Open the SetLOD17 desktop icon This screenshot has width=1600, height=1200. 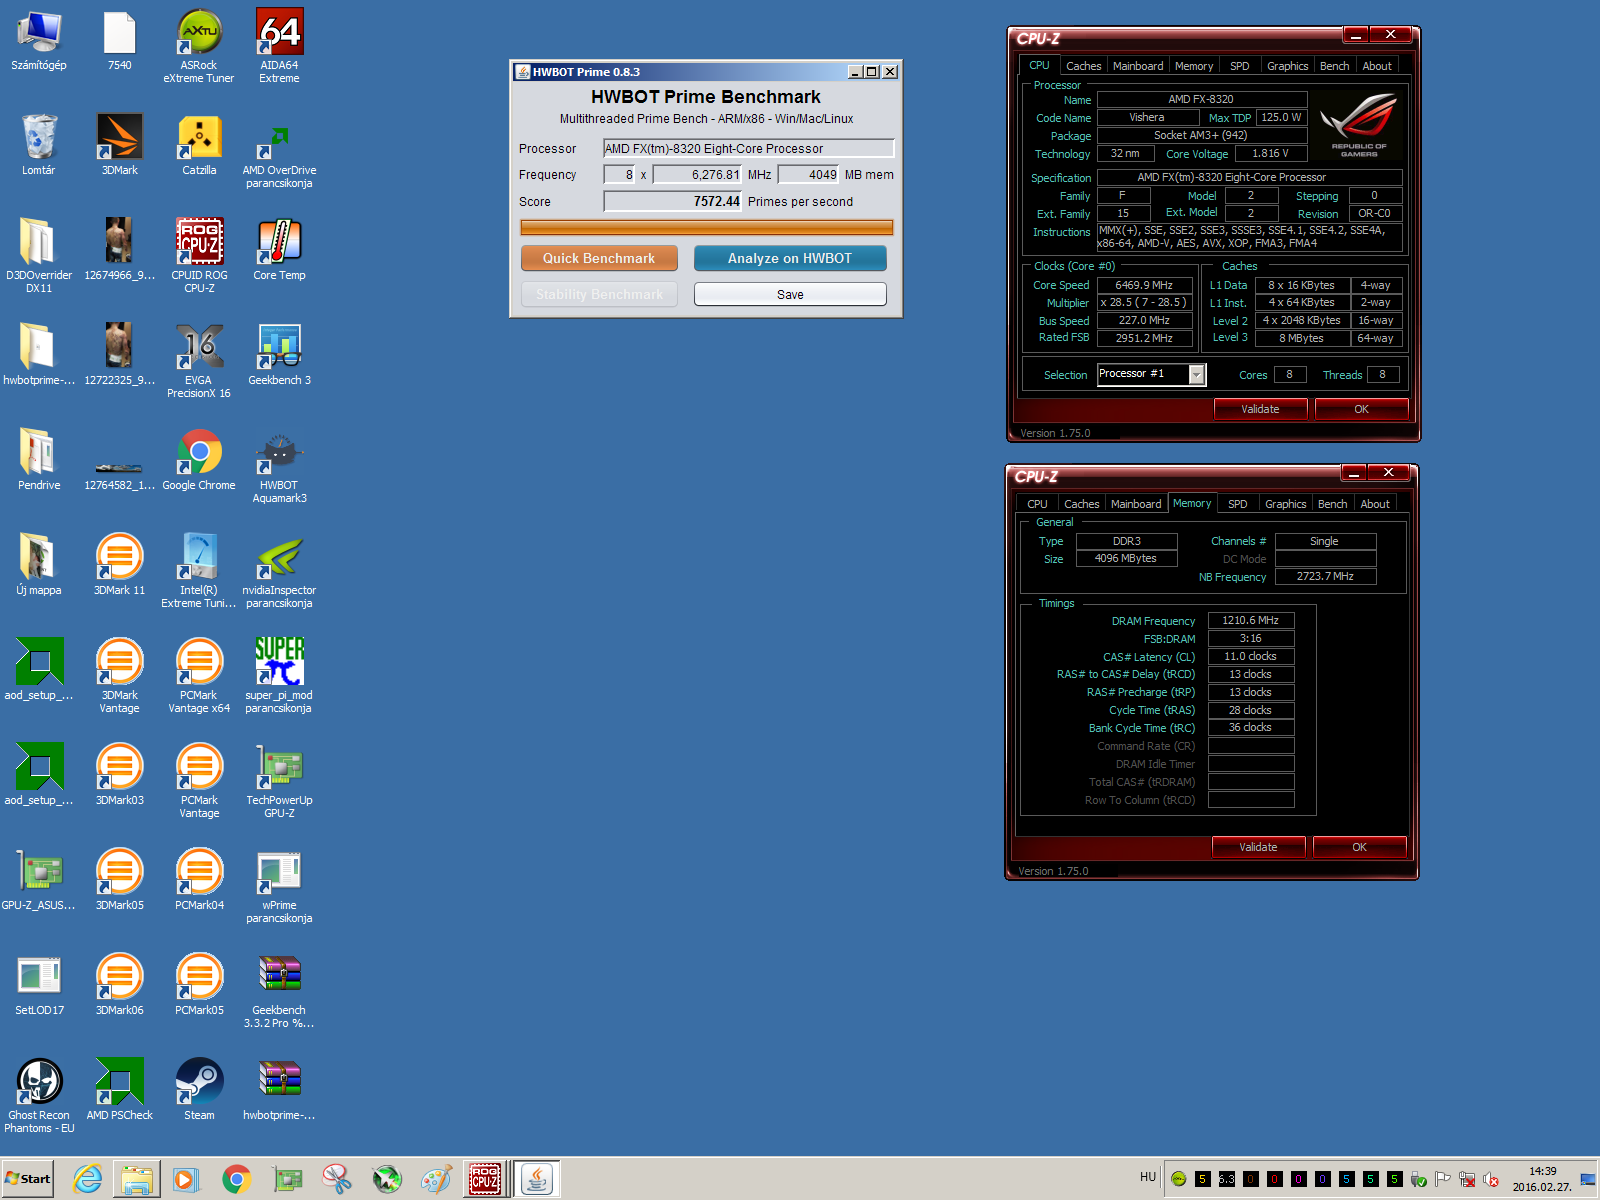[39, 985]
